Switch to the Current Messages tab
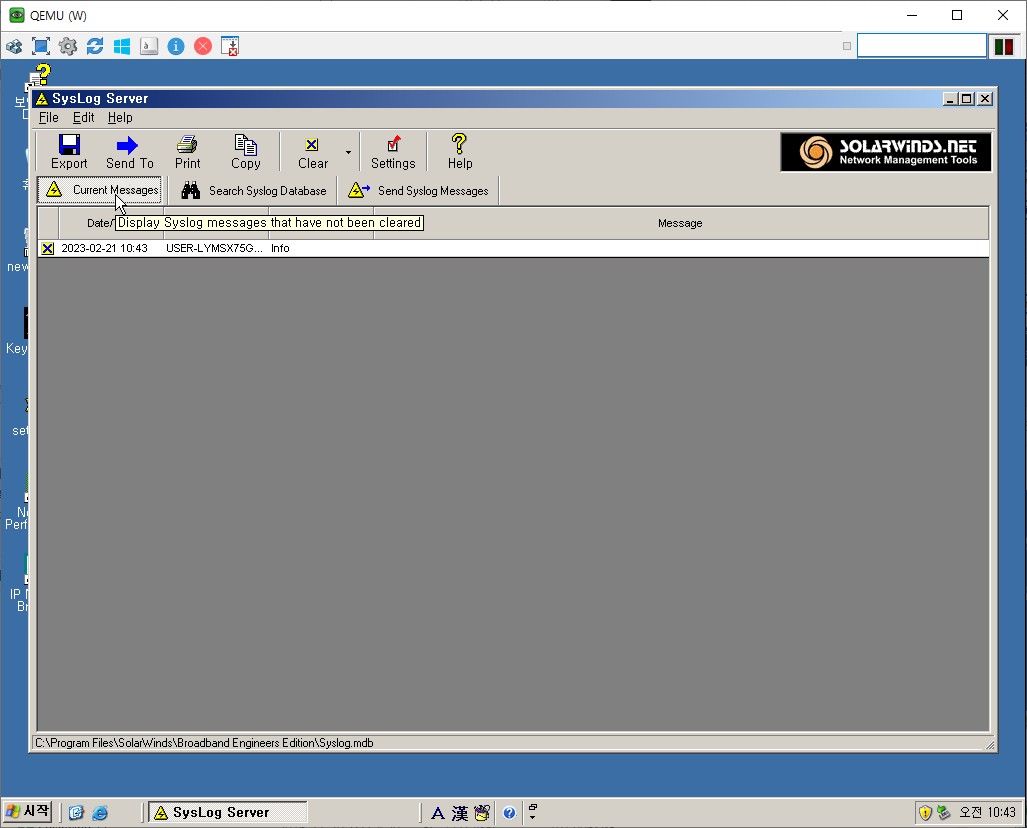1027x828 pixels. click(100, 190)
